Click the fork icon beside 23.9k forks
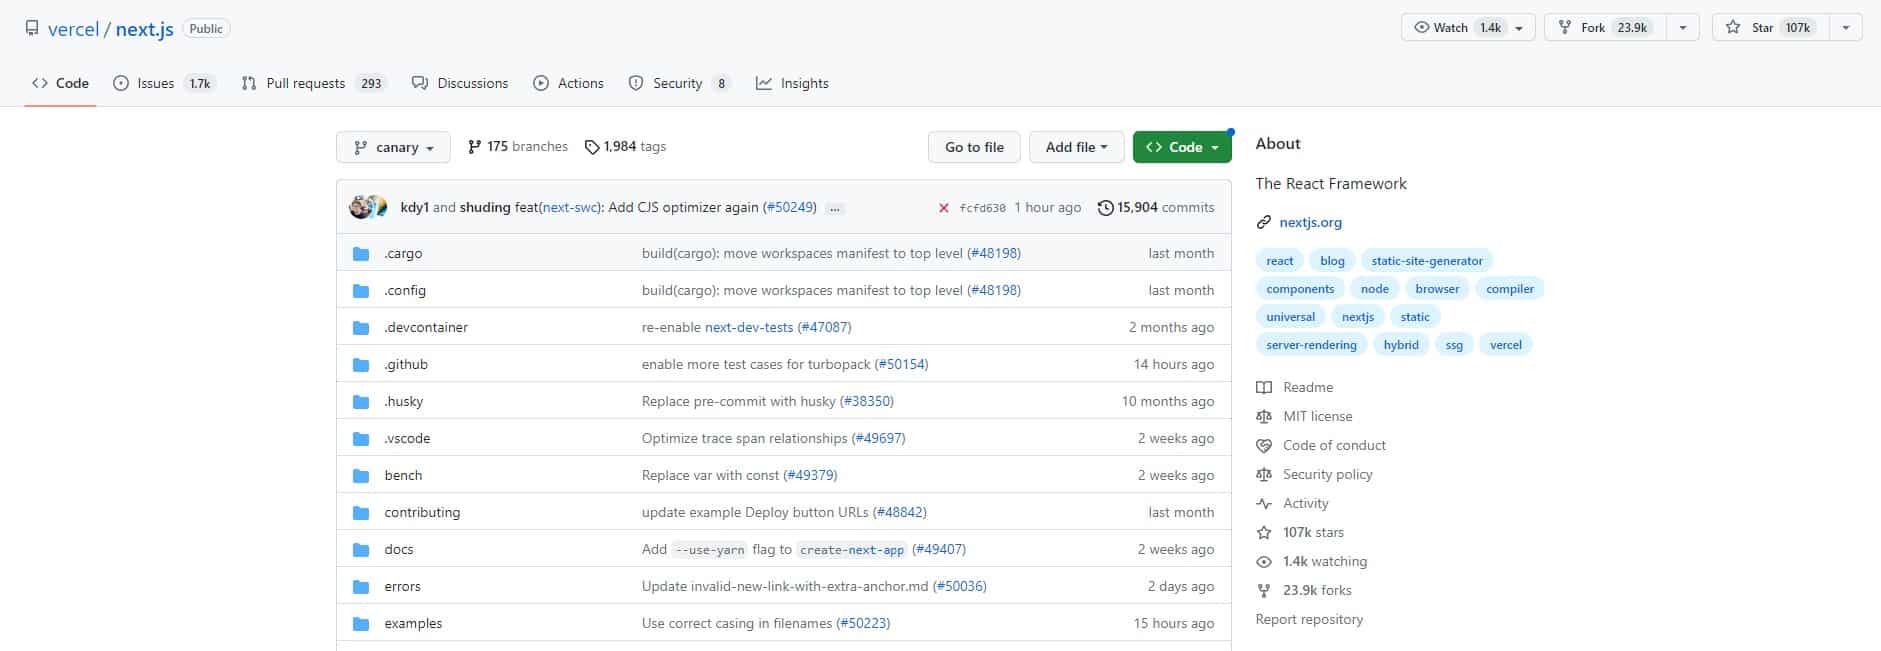The width and height of the screenshot is (1881, 651). (x=1264, y=591)
